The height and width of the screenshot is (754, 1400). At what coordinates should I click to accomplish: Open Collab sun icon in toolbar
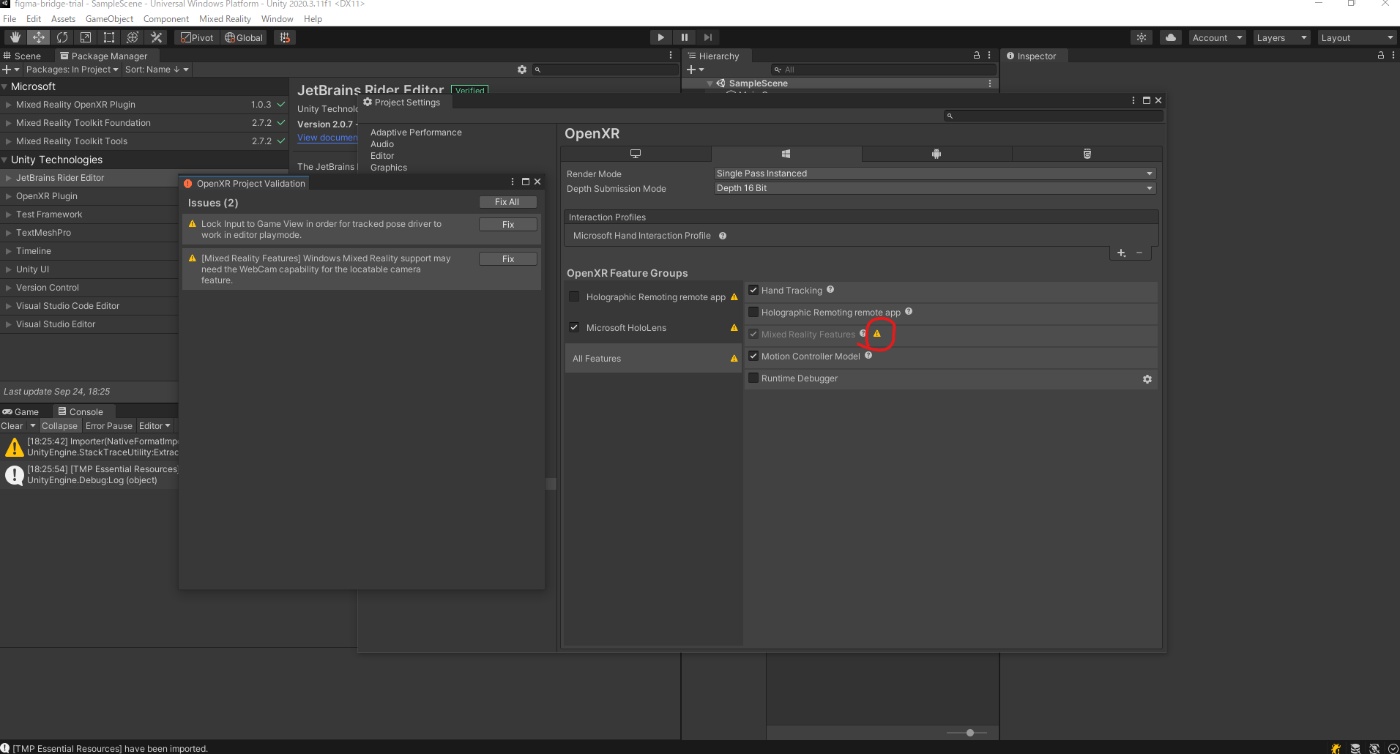pos(1141,37)
